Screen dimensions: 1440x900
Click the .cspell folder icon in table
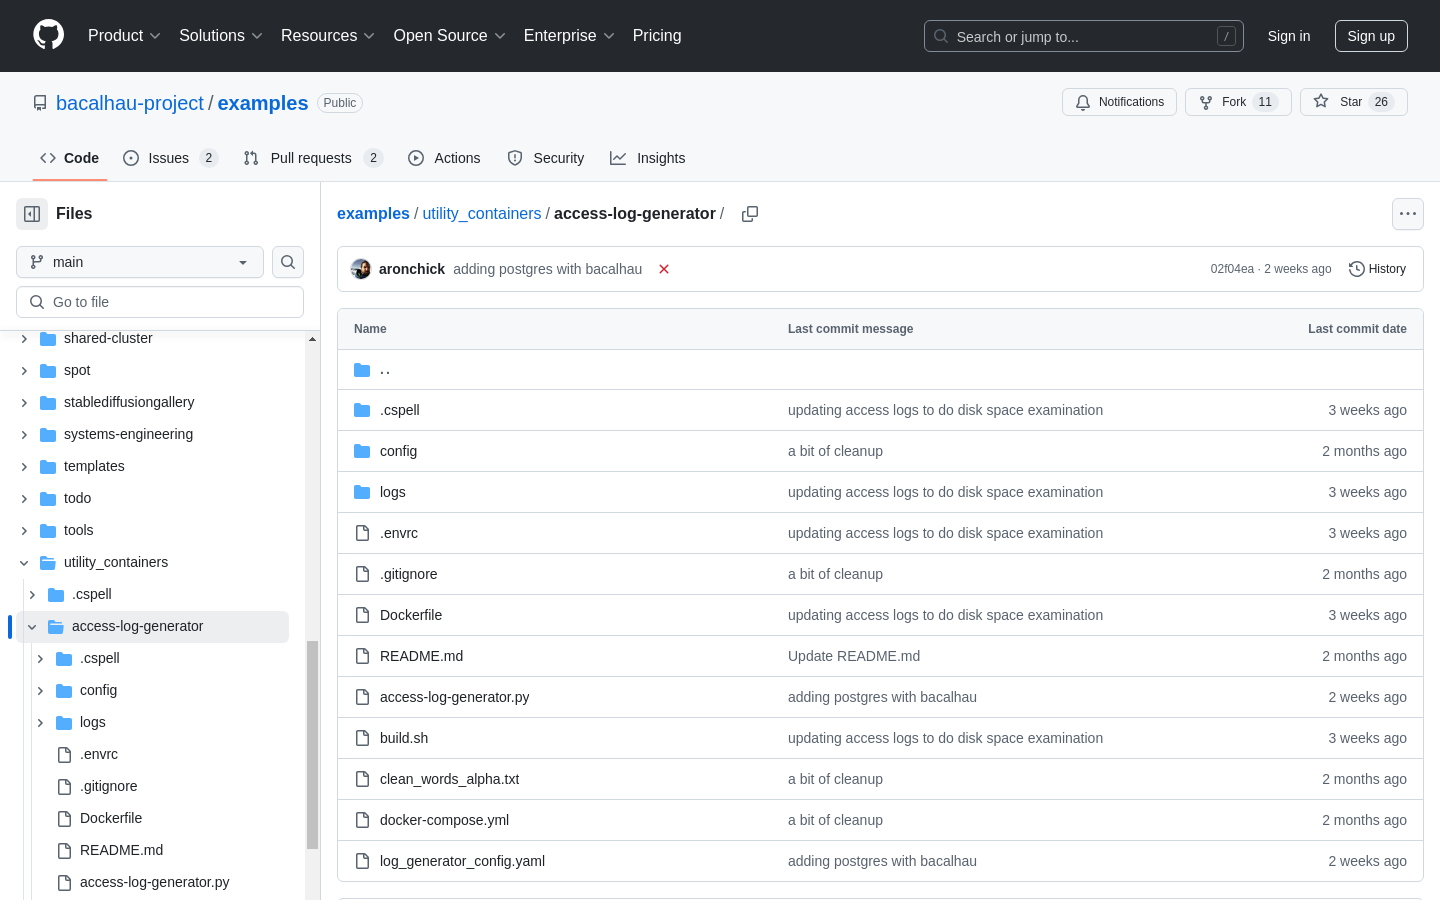point(362,410)
